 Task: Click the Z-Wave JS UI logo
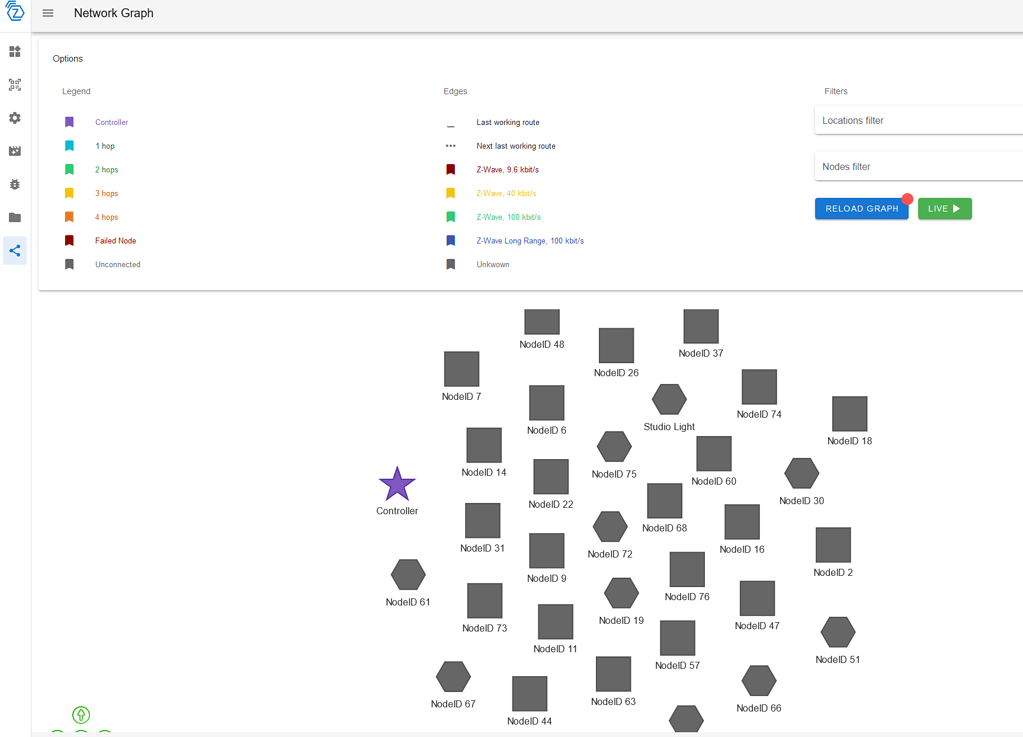point(16,13)
